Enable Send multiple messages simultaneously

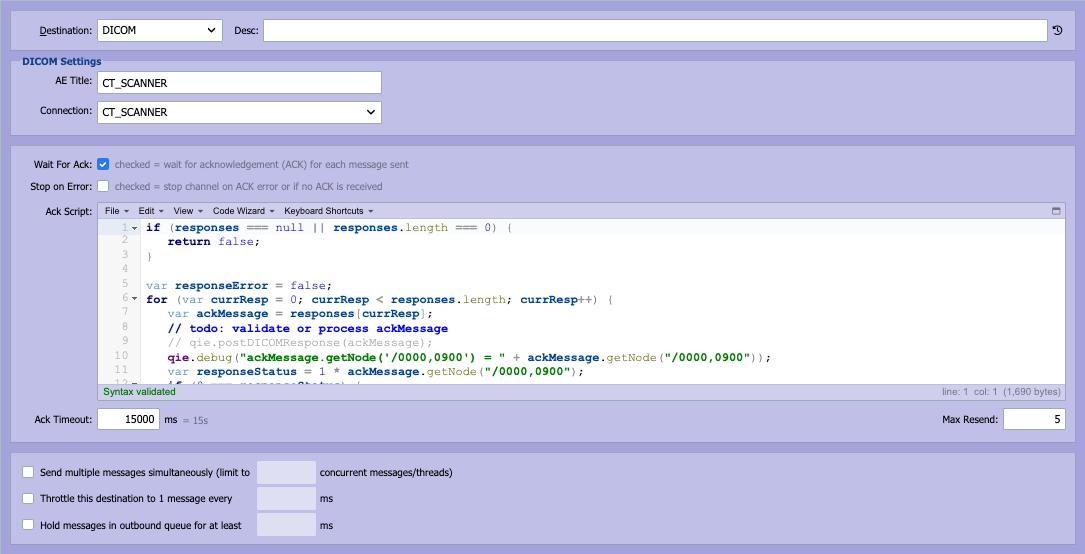coord(28,472)
